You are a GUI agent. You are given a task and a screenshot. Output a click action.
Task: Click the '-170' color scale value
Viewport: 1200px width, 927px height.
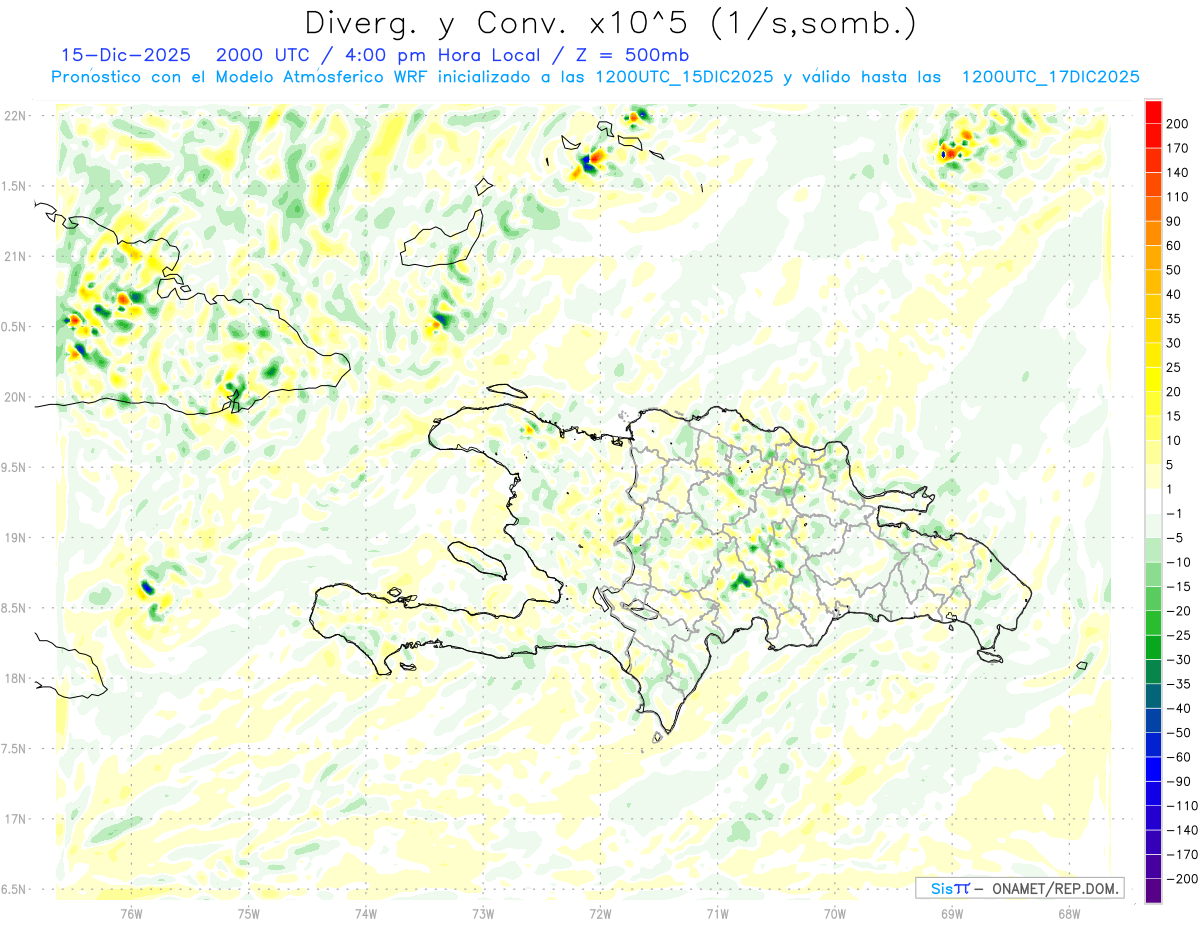pyautogui.click(x=1180, y=855)
